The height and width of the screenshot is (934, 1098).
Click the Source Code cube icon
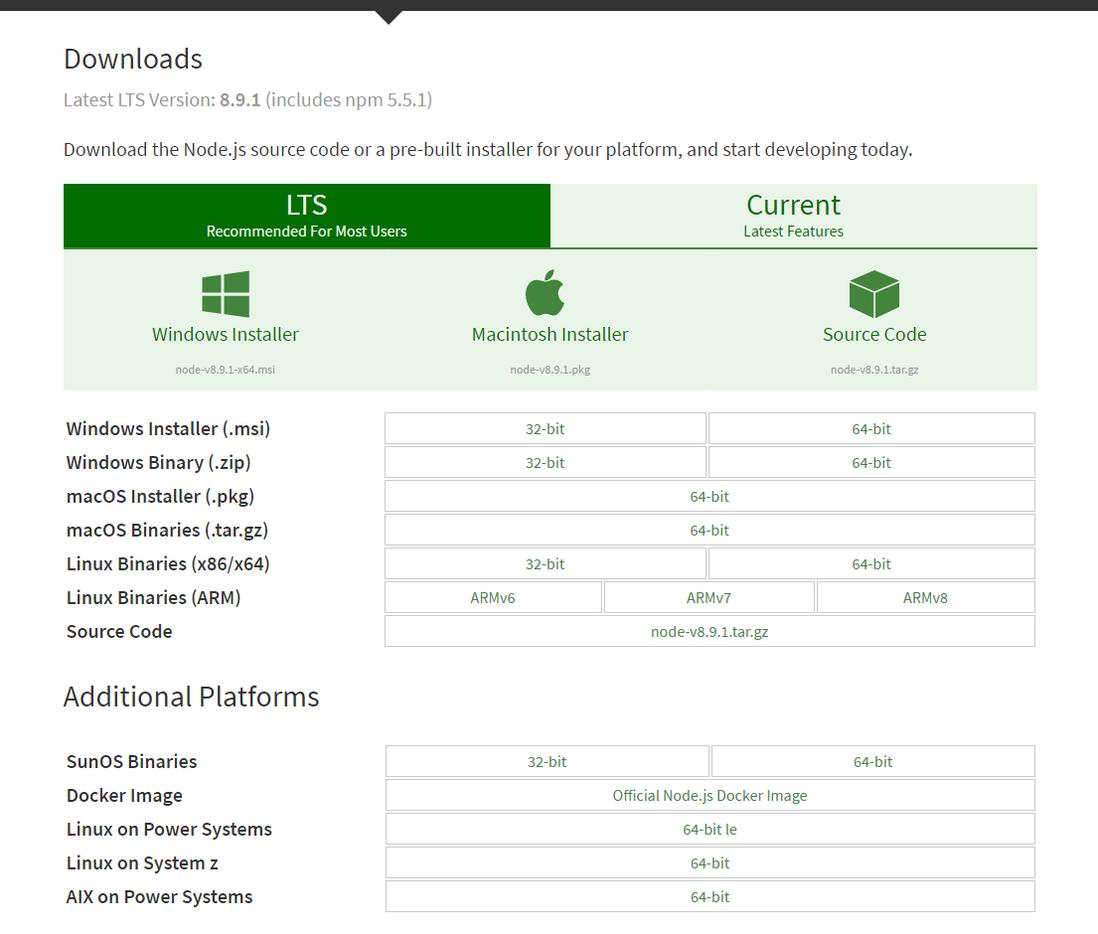(874, 294)
